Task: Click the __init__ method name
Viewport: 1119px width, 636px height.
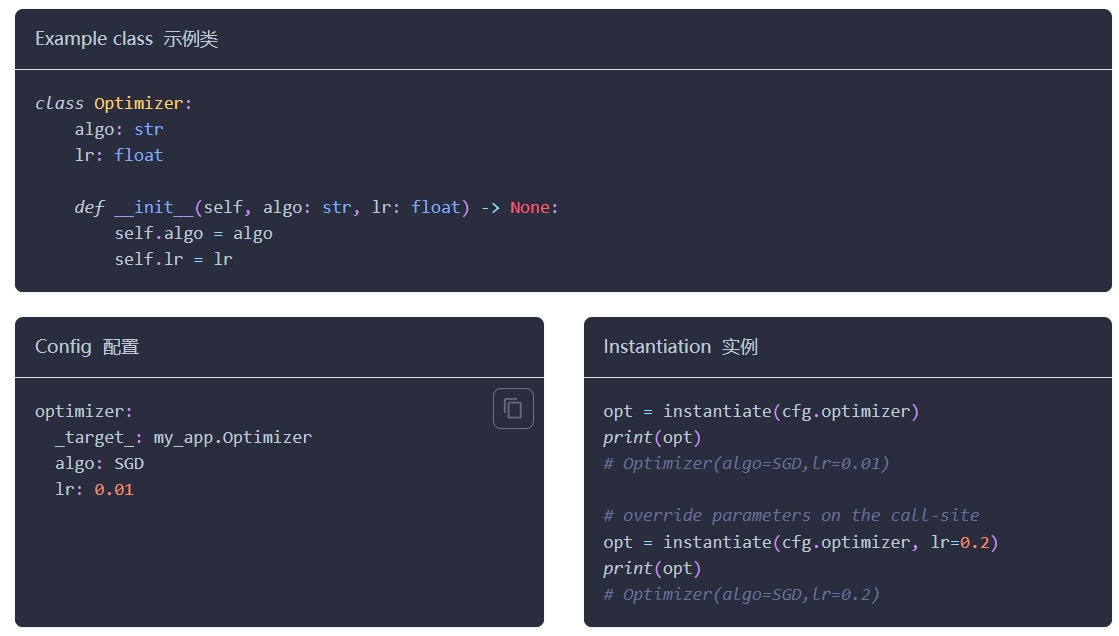Action: pyautogui.click(x=153, y=208)
